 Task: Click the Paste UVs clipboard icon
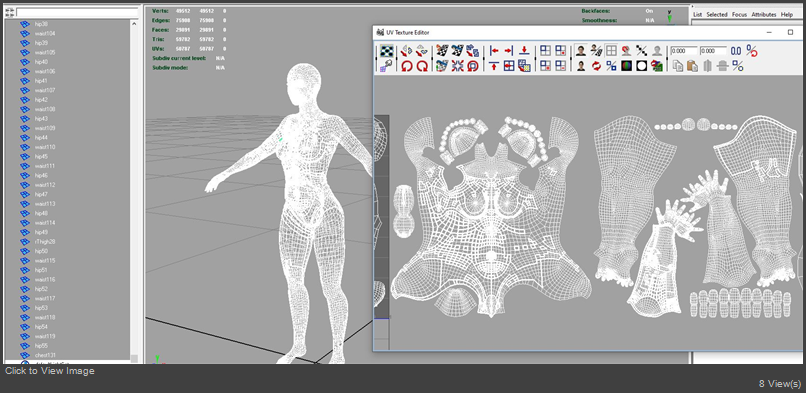click(692, 66)
